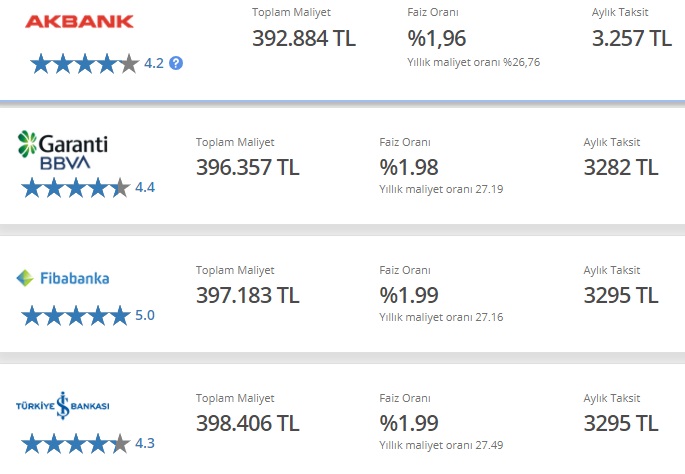This screenshot has width=685, height=474.
Task: Click İş Bankası total cost 398.406 TL
Action: (248, 423)
